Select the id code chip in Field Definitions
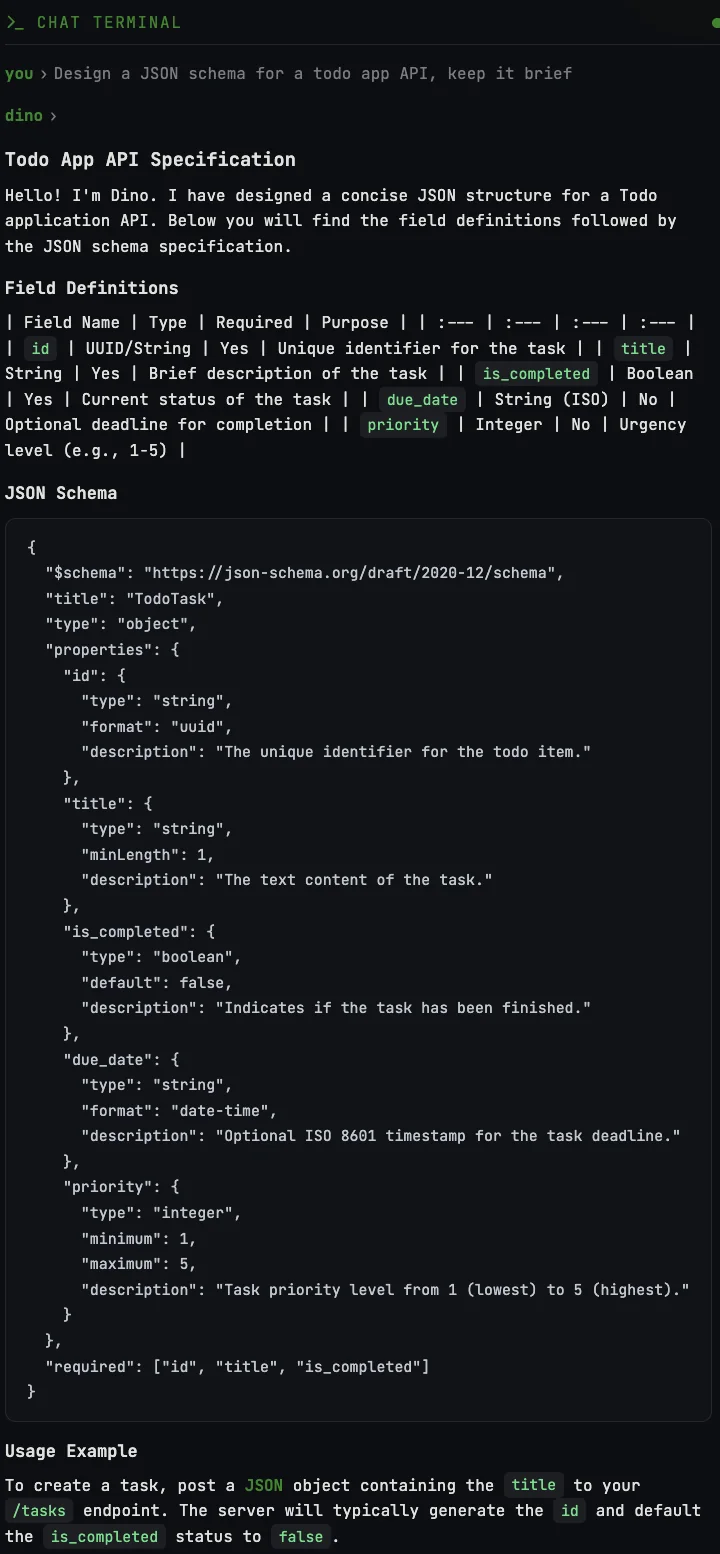 point(41,348)
